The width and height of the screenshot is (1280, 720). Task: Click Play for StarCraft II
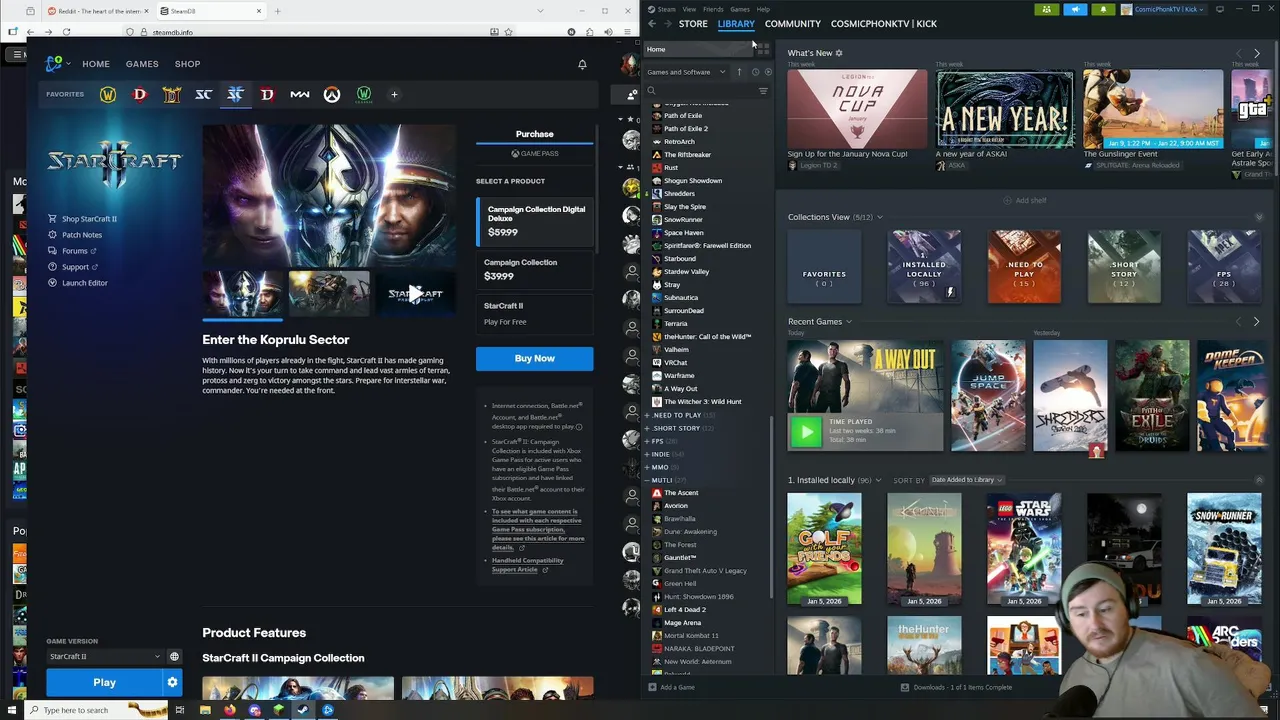(x=104, y=682)
